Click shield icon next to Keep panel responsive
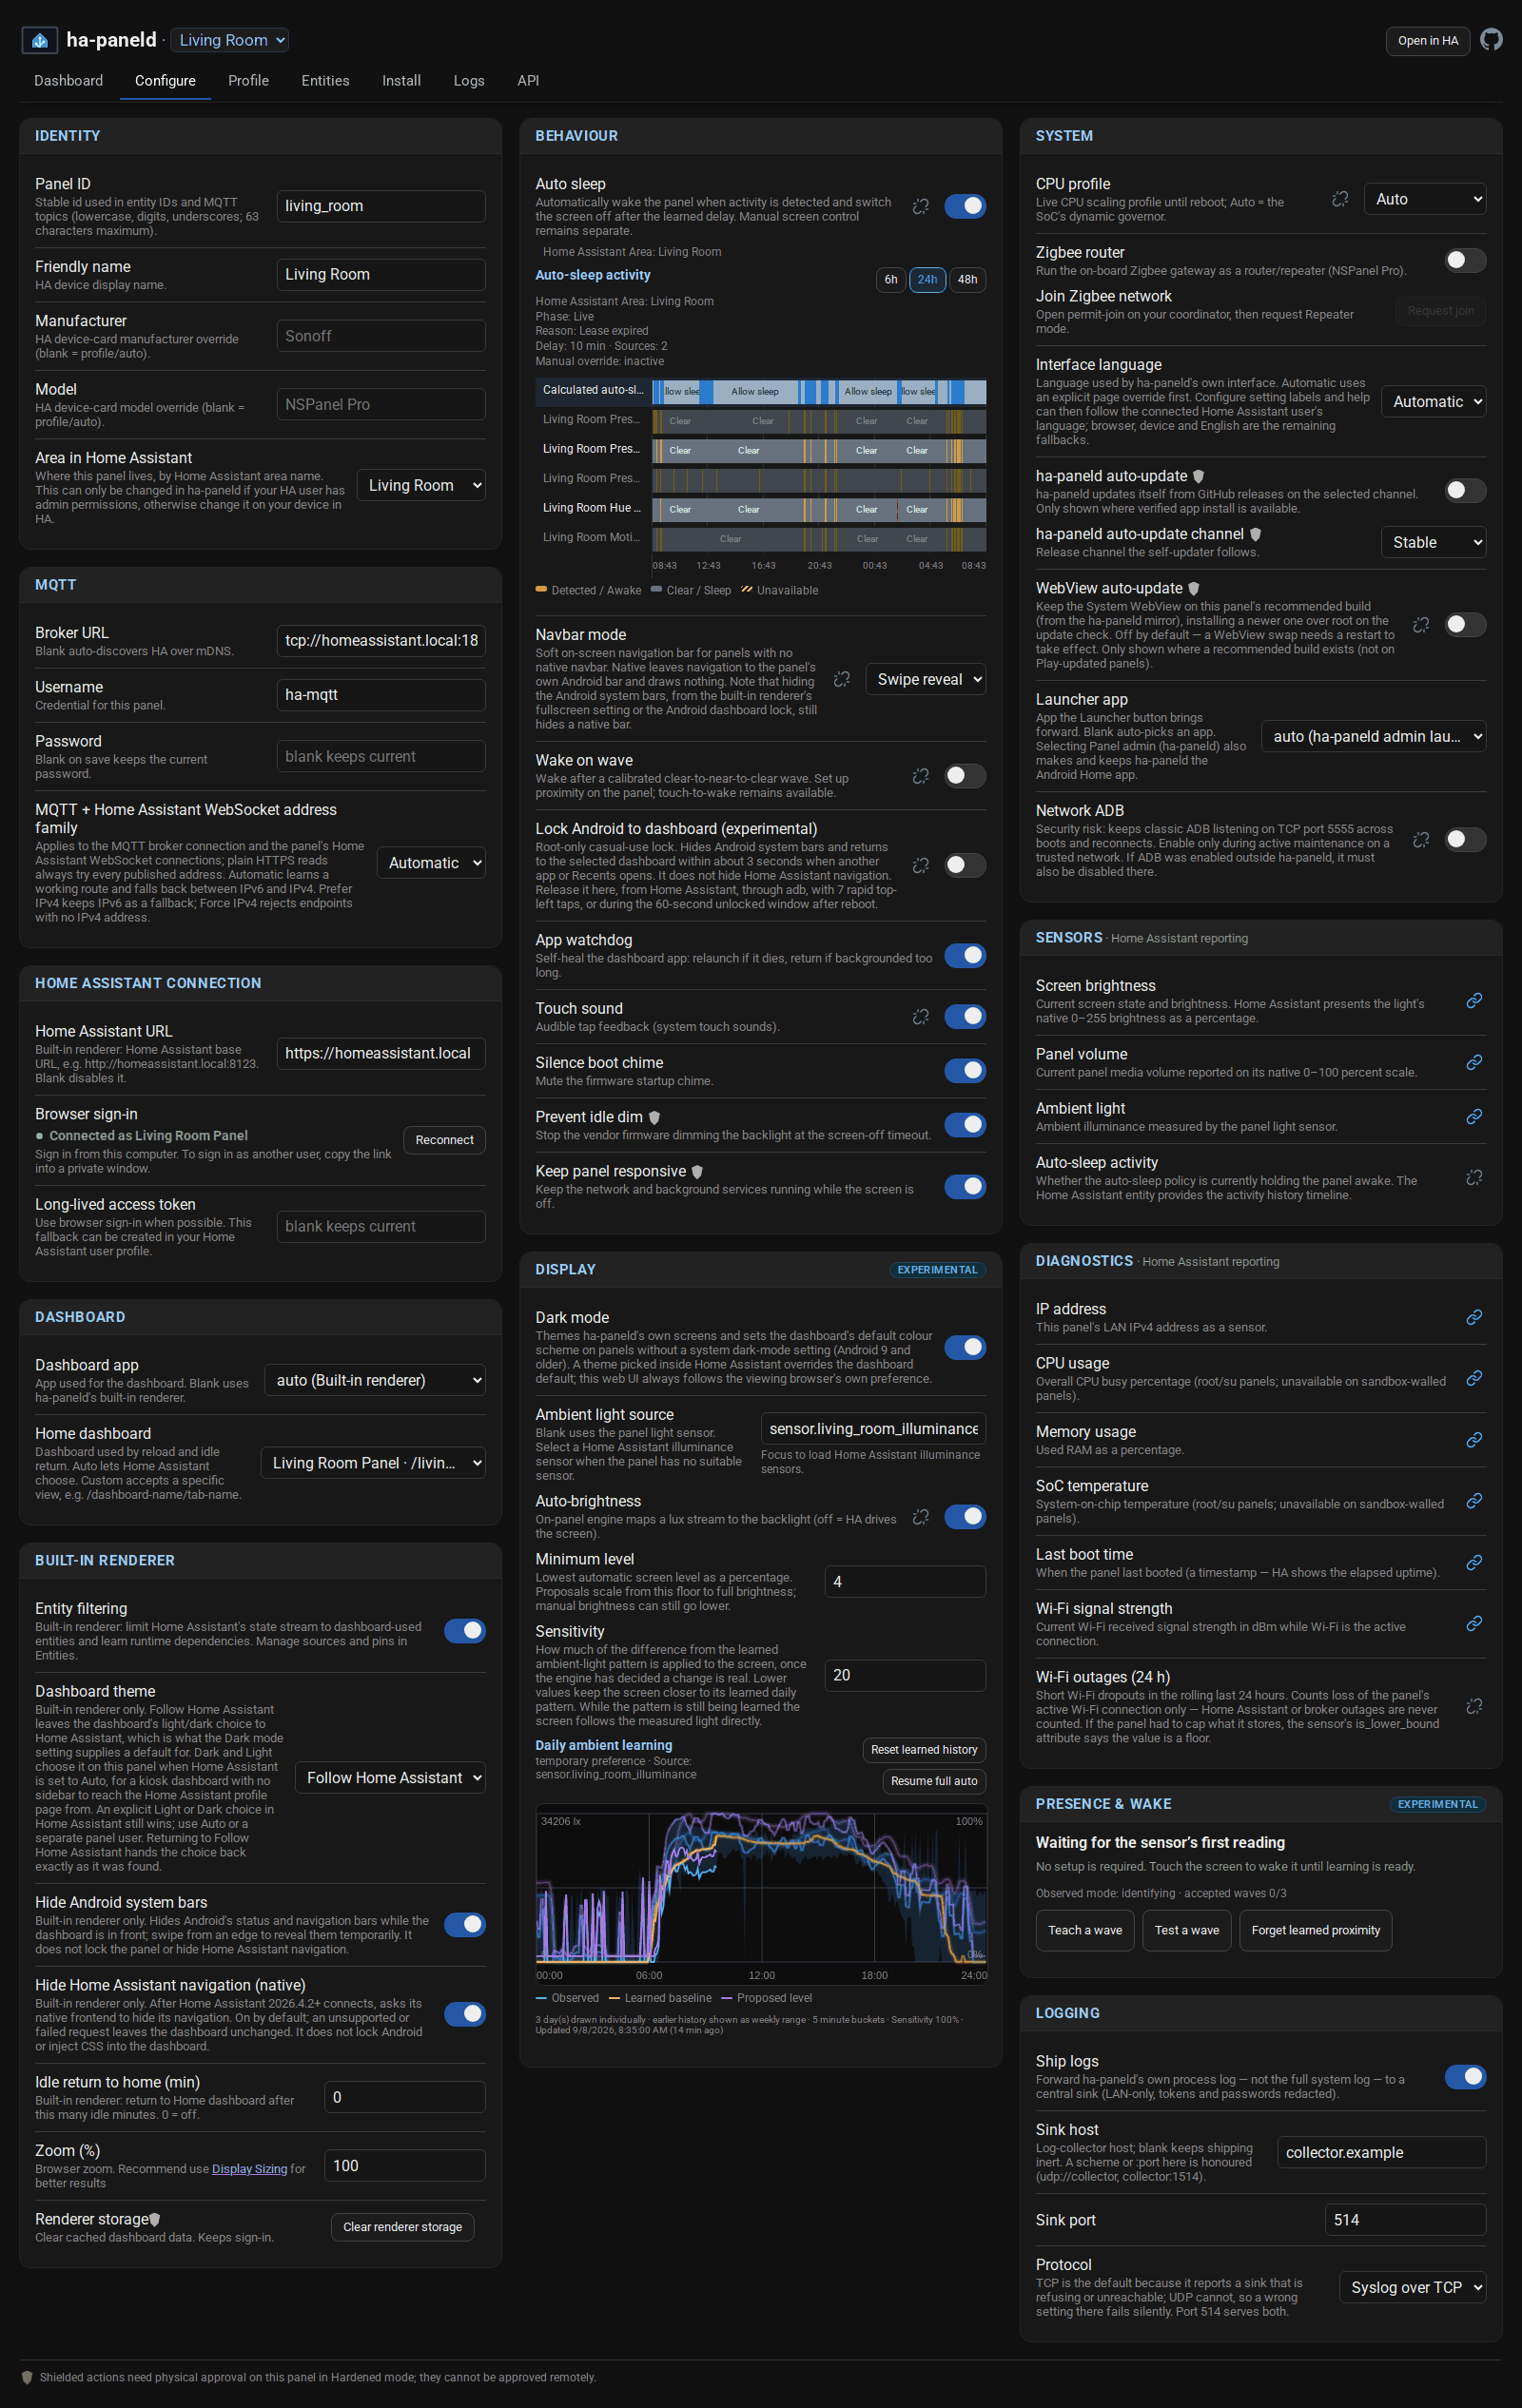 (x=697, y=1172)
